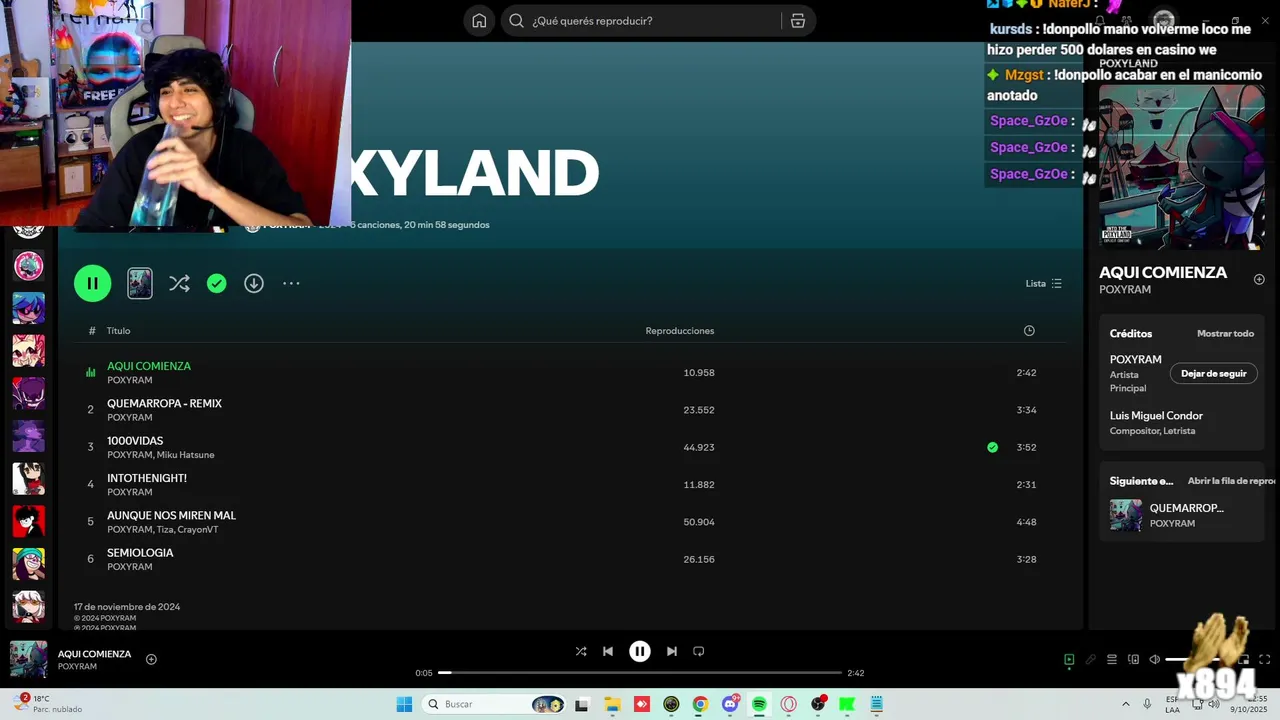The width and height of the screenshot is (1280, 720).
Task: Pause playback in the bottom player bar
Action: [x=640, y=651]
